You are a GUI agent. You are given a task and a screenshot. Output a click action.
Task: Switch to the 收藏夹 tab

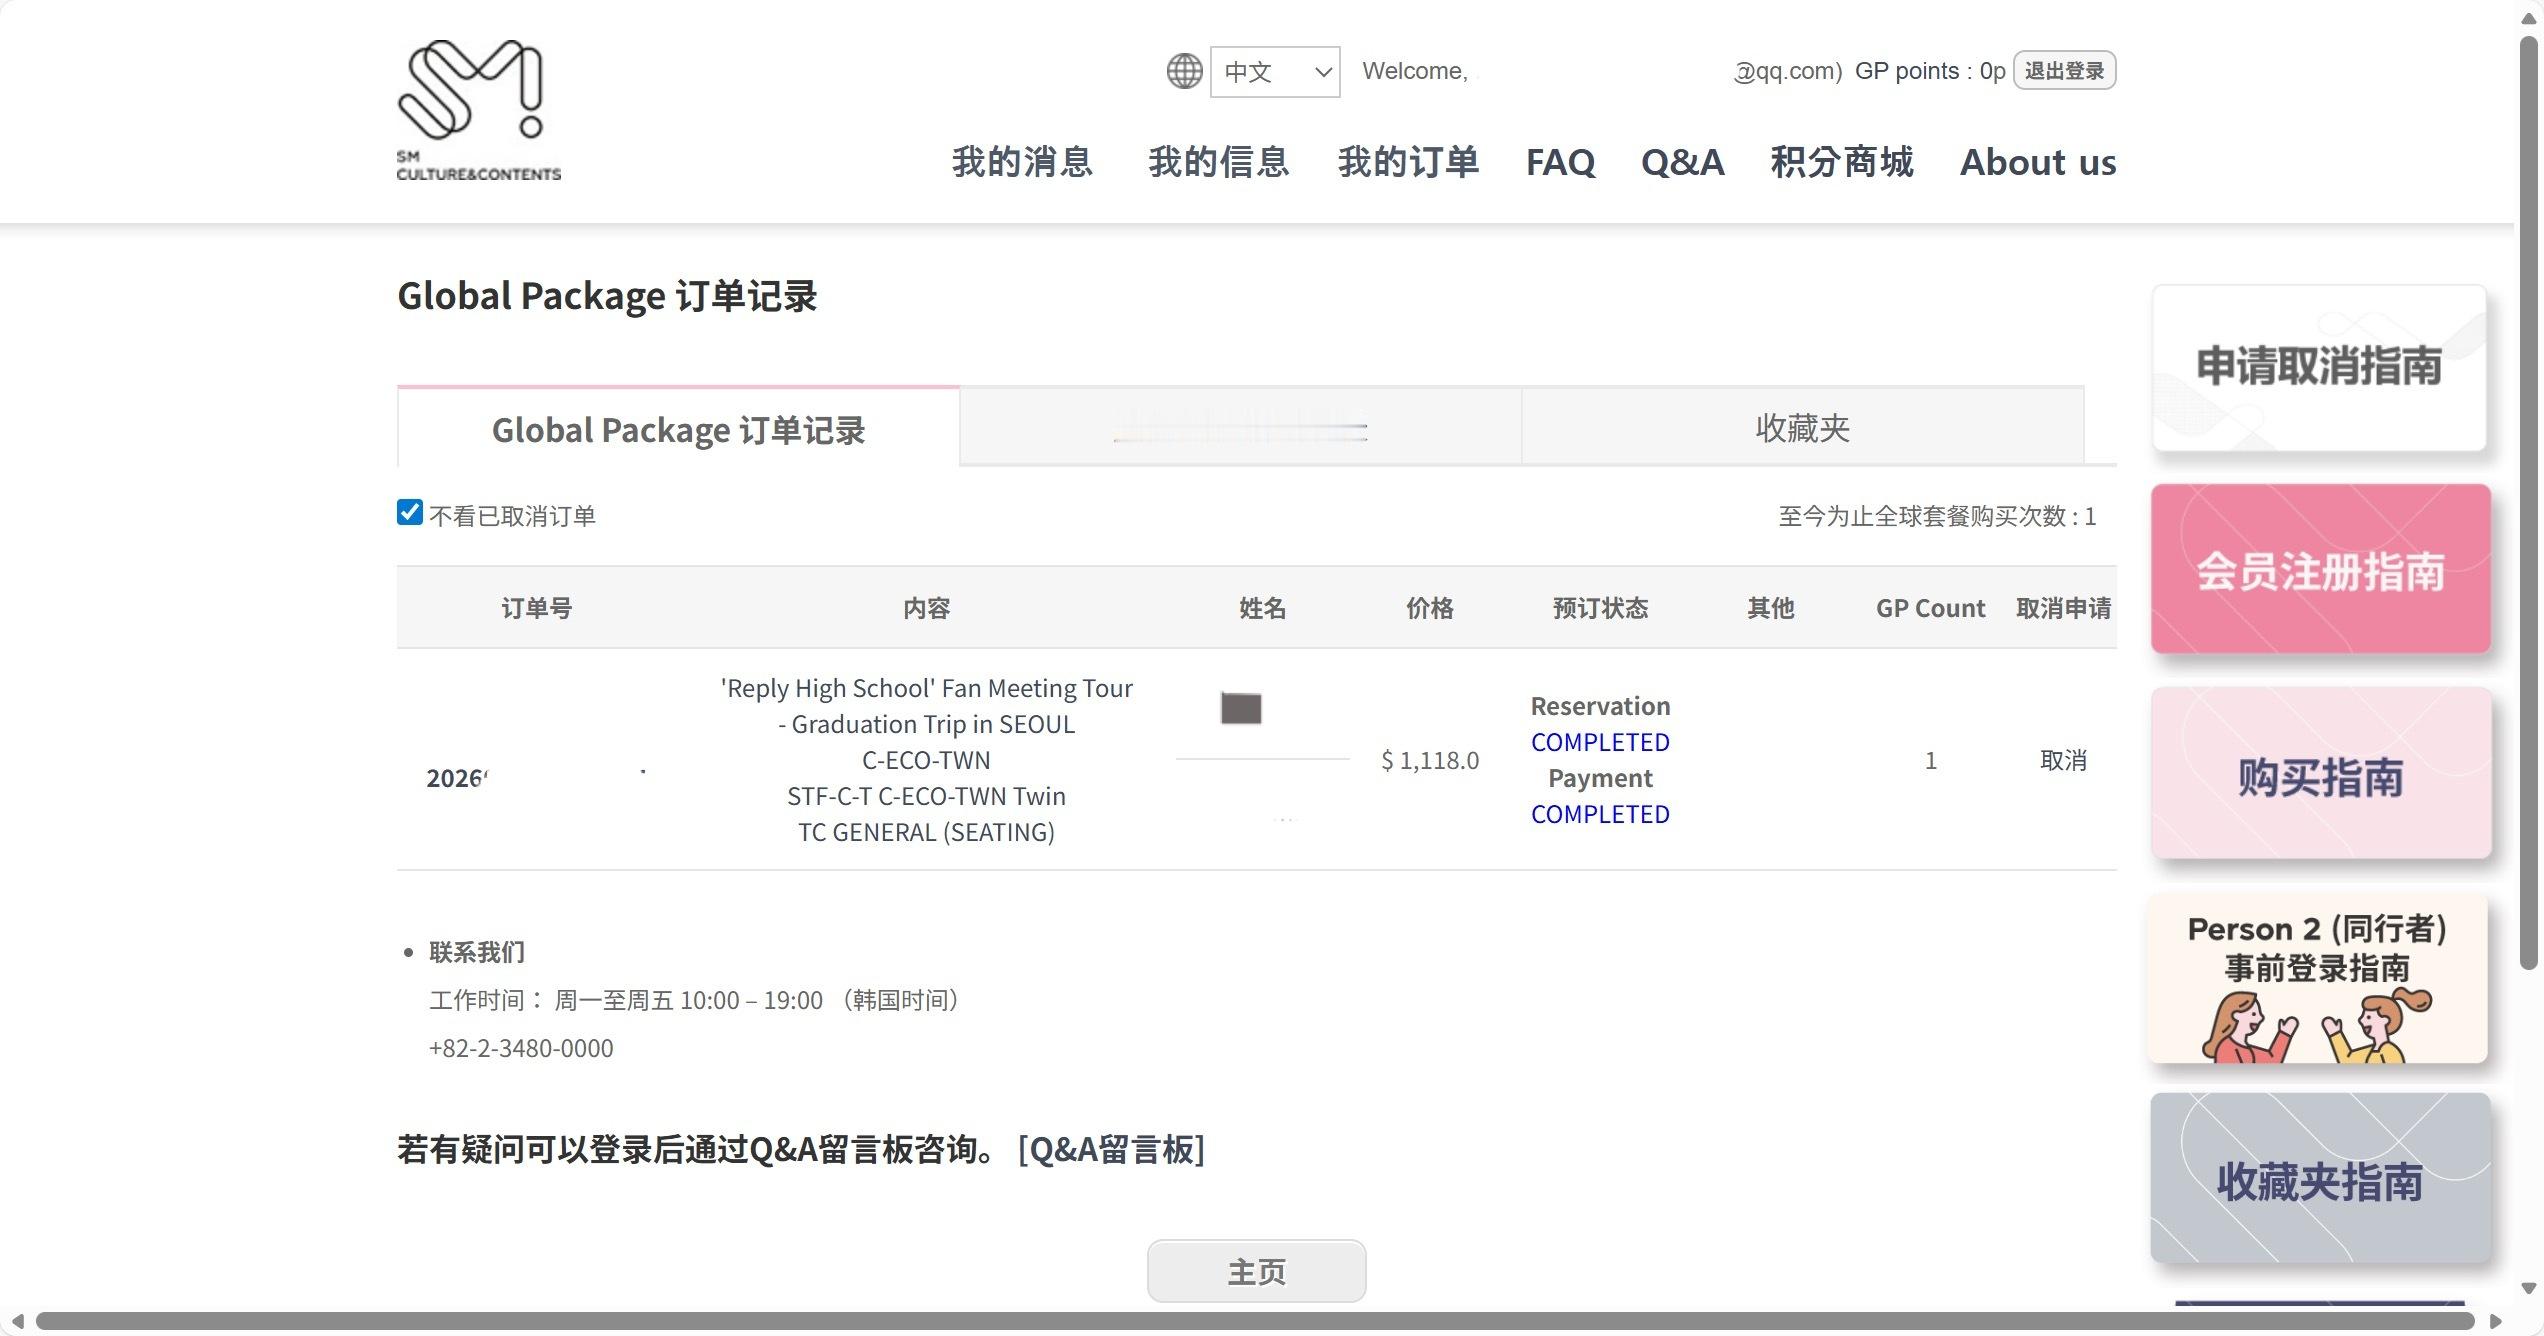coord(1802,428)
